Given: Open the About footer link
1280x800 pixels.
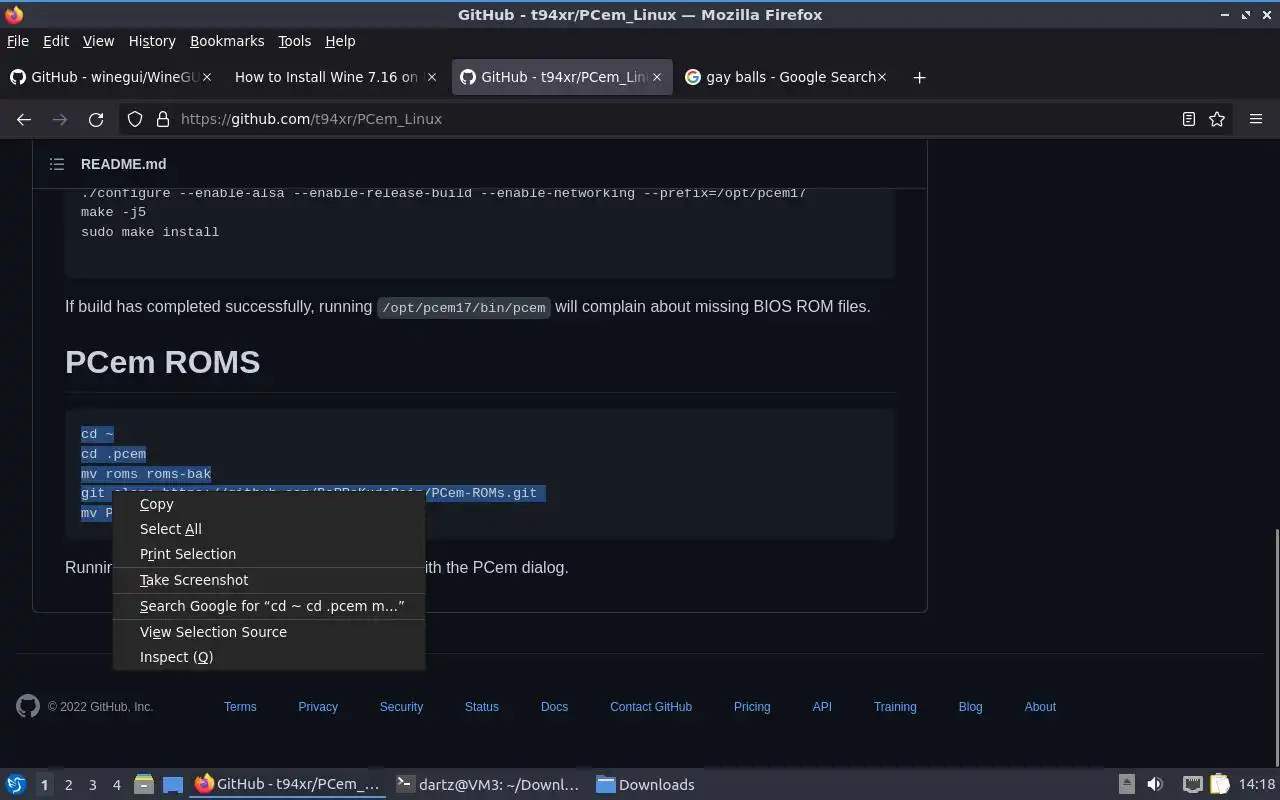Looking at the screenshot, I should point(1040,707).
